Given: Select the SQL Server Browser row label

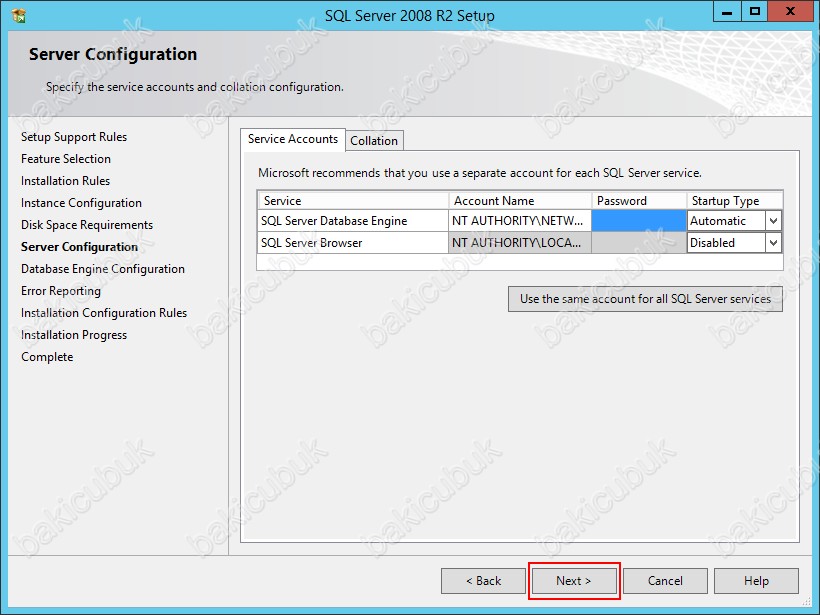Looking at the screenshot, I should coord(312,243).
